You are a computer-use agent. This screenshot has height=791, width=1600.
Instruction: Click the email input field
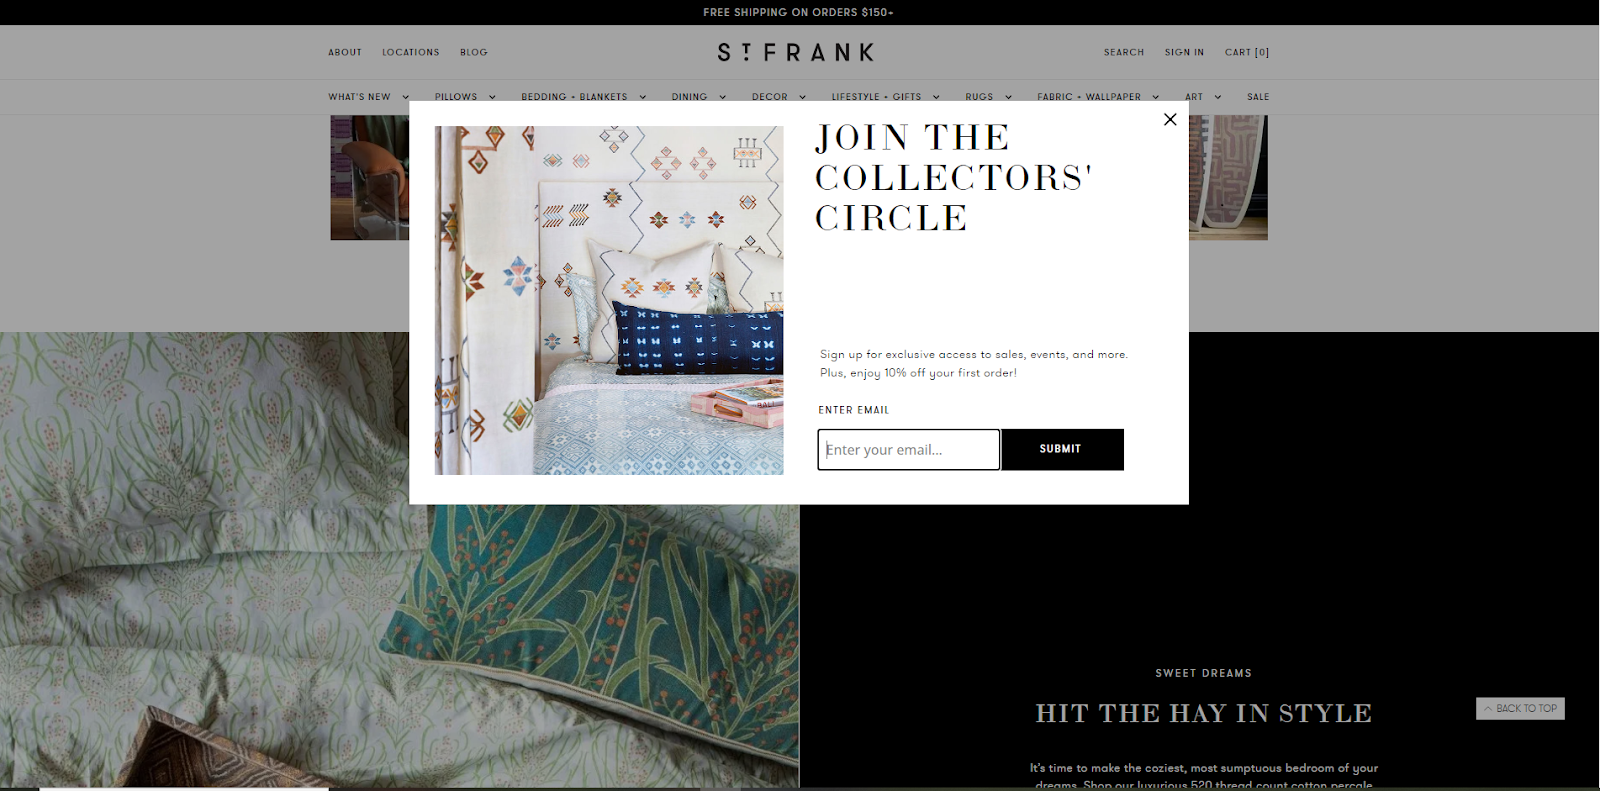pos(909,450)
